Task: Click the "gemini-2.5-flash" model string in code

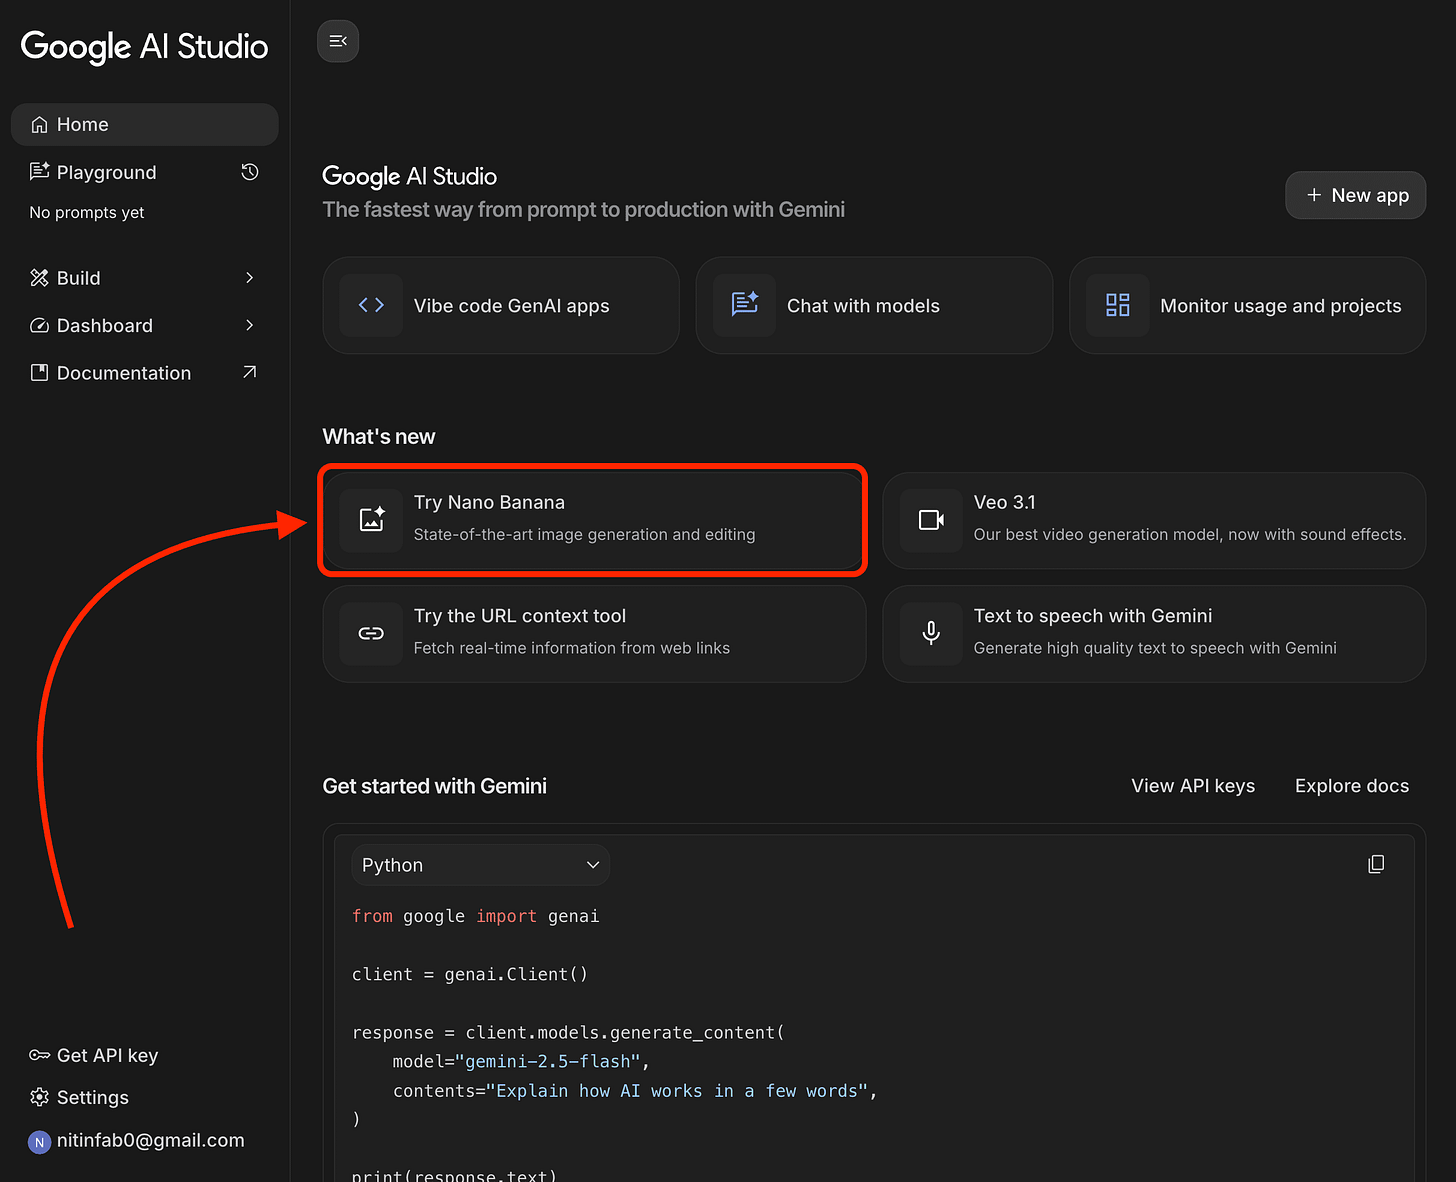Action: click(x=548, y=1062)
